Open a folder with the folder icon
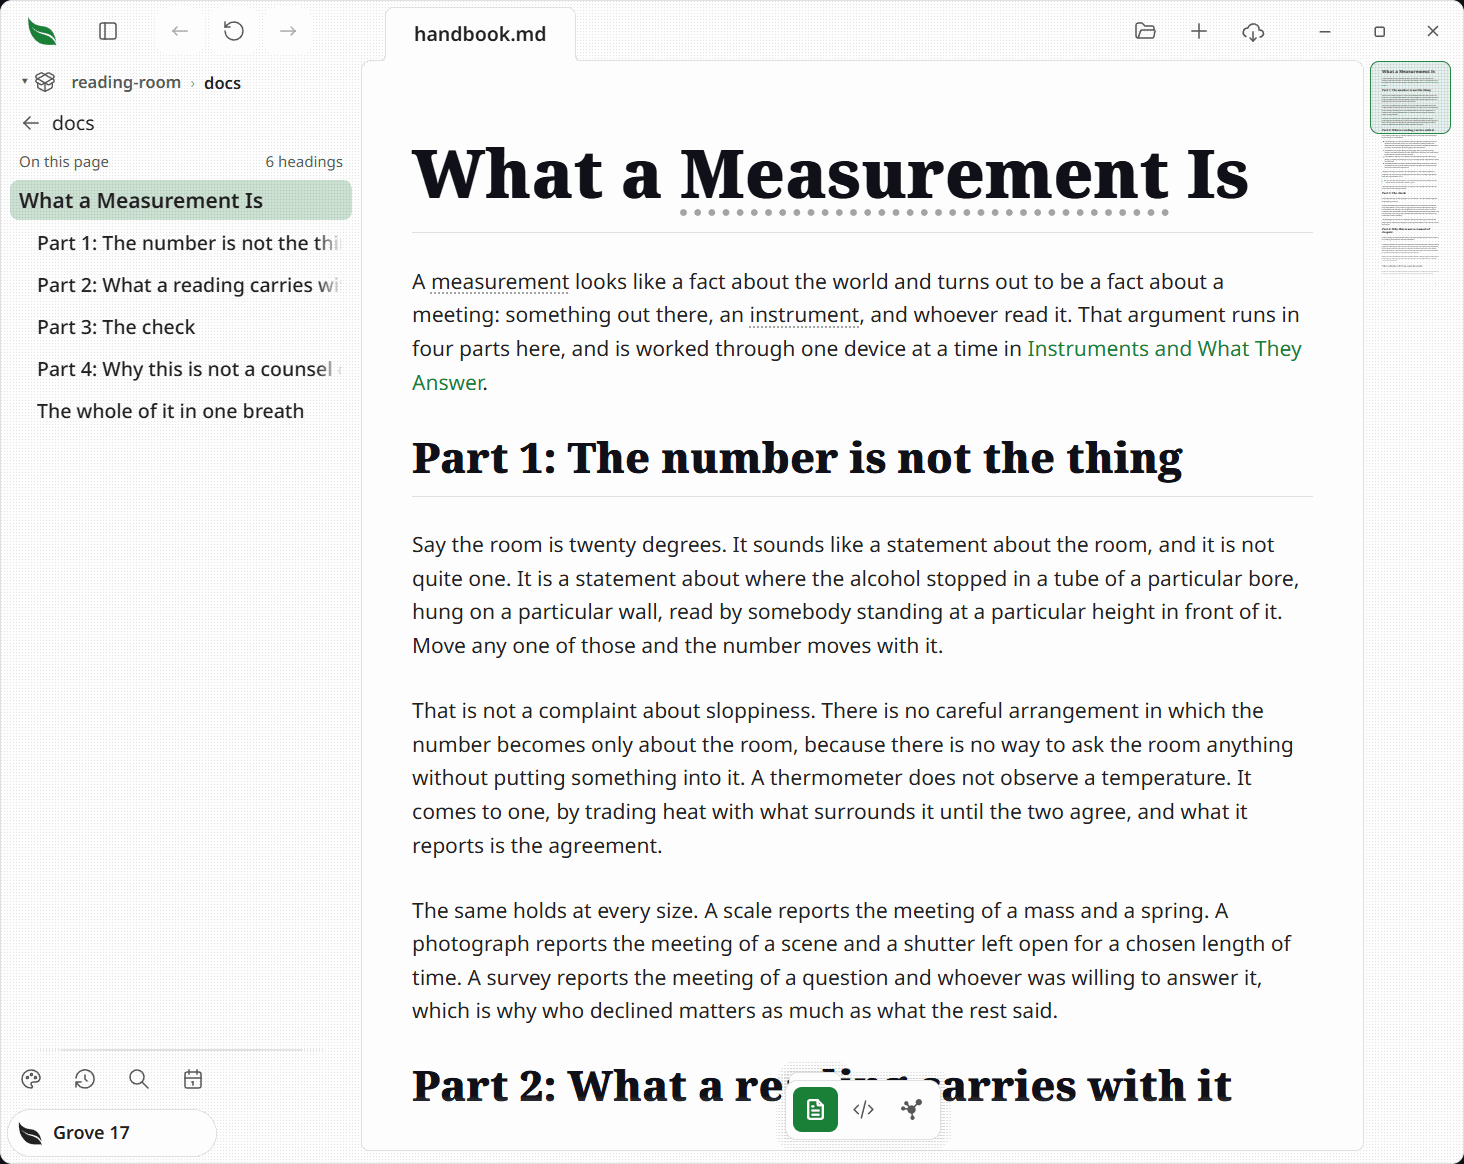This screenshot has width=1464, height=1164. coord(1146,31)
